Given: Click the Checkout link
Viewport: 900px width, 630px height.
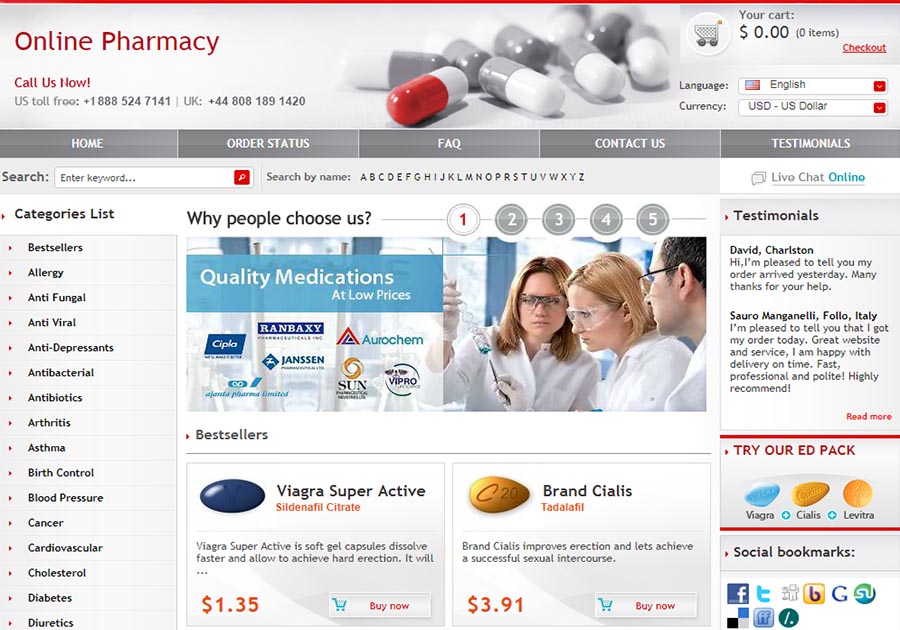Looking at the screenshot, I should (x=864, y=48).
